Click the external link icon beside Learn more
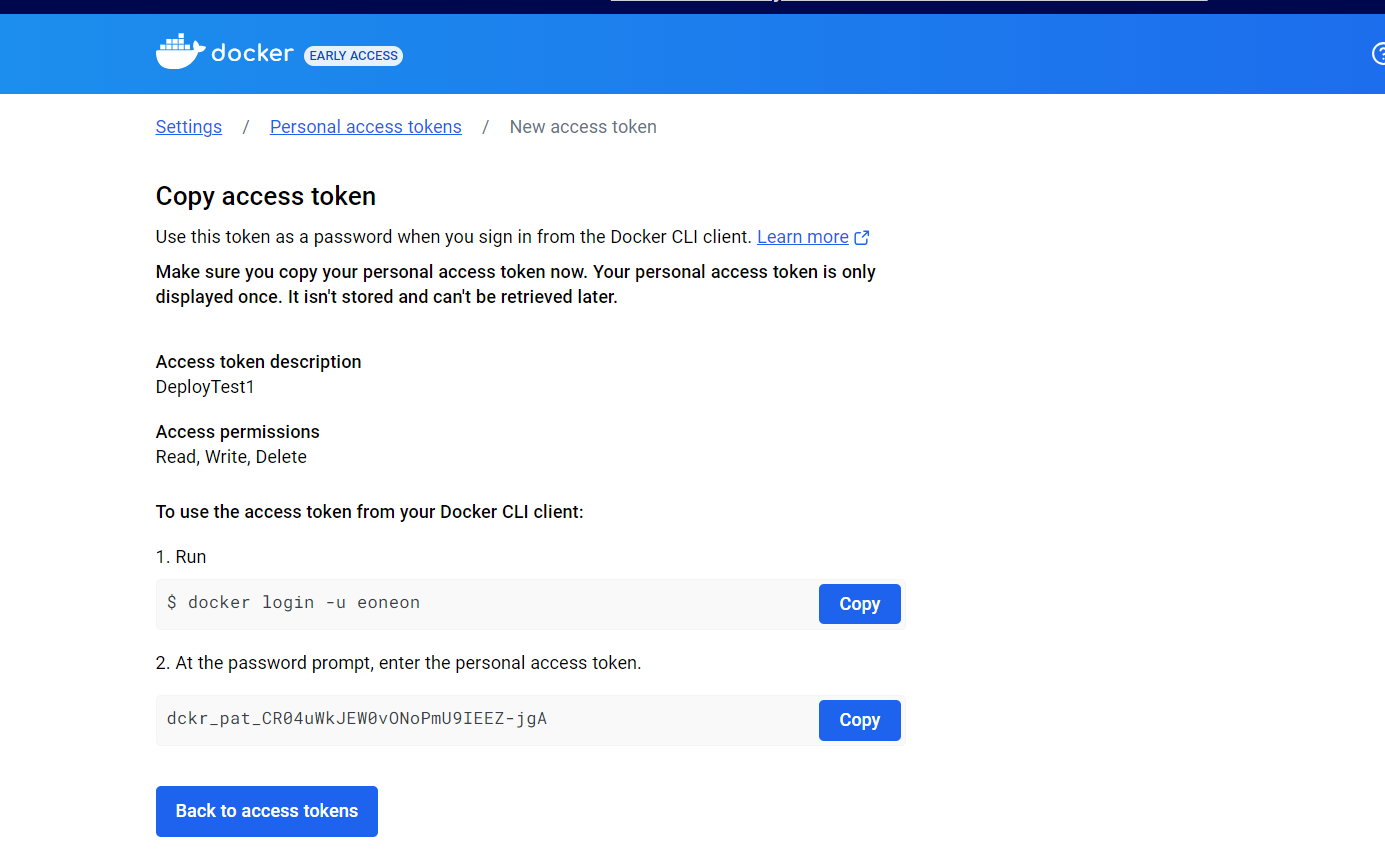Image resolution: width=1385 pixels, height=858 pixels. click(862, 238)
